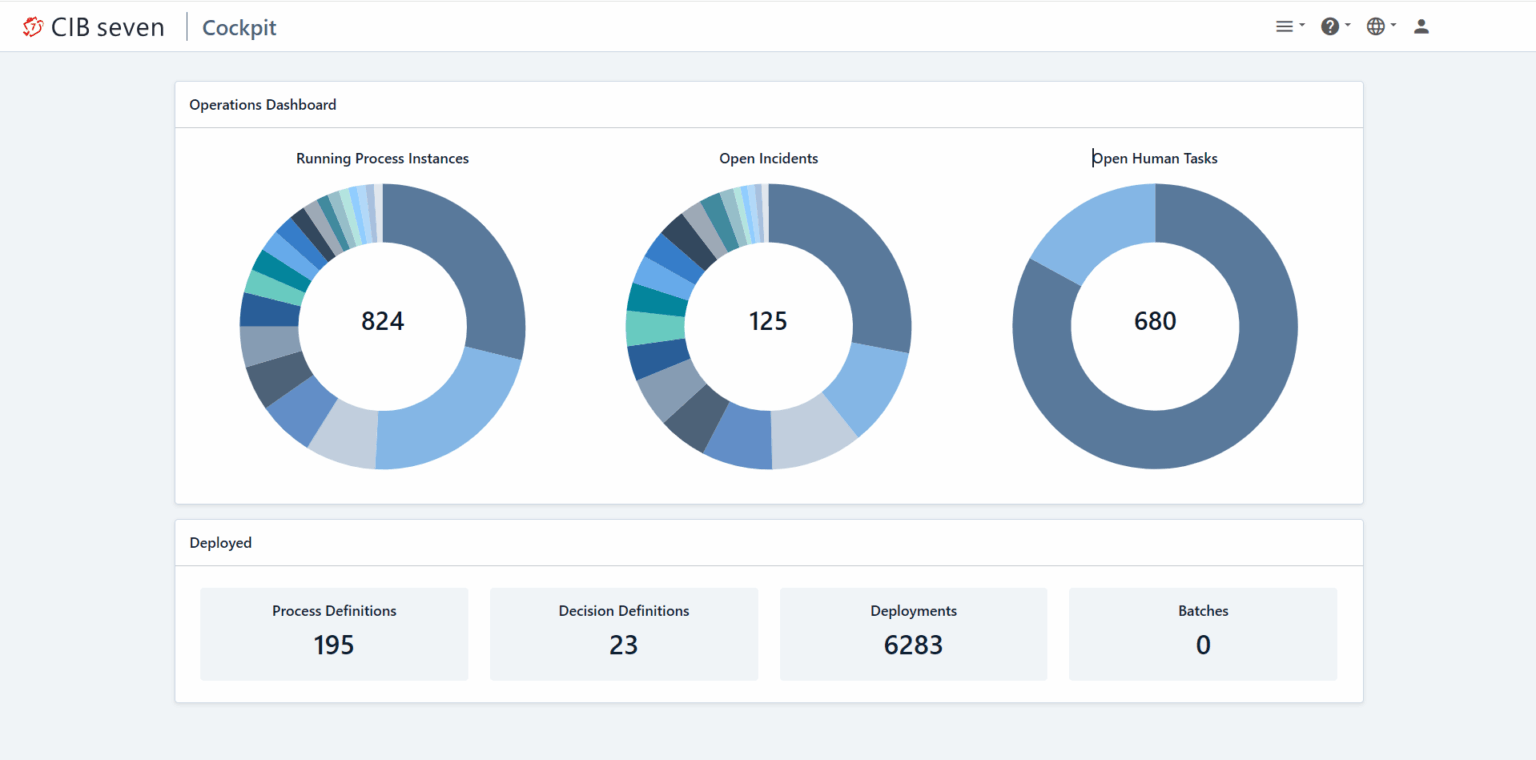Expand the dropdown caret beside the hamburger menu
This screenshot has height=760, width=1536.
1302,27
